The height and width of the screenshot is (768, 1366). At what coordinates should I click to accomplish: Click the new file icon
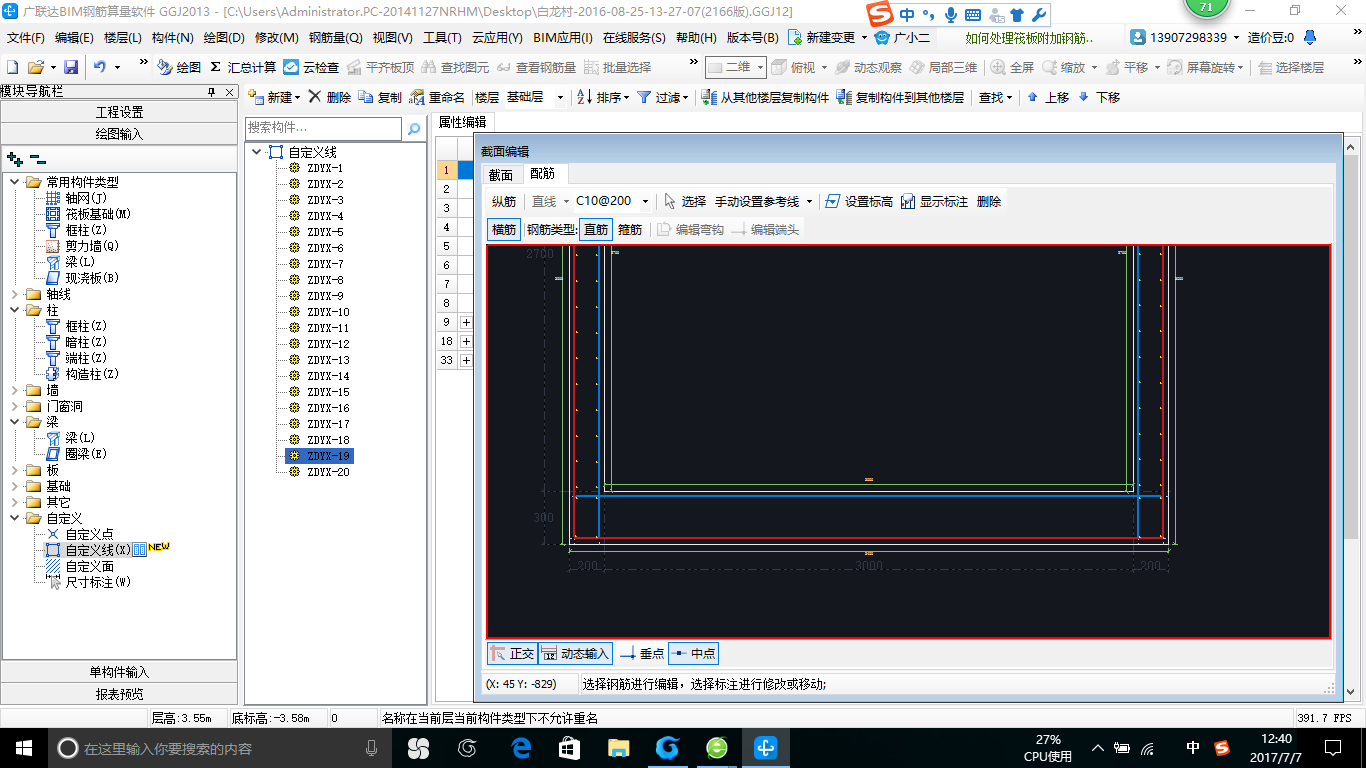(x=12, y=67)
